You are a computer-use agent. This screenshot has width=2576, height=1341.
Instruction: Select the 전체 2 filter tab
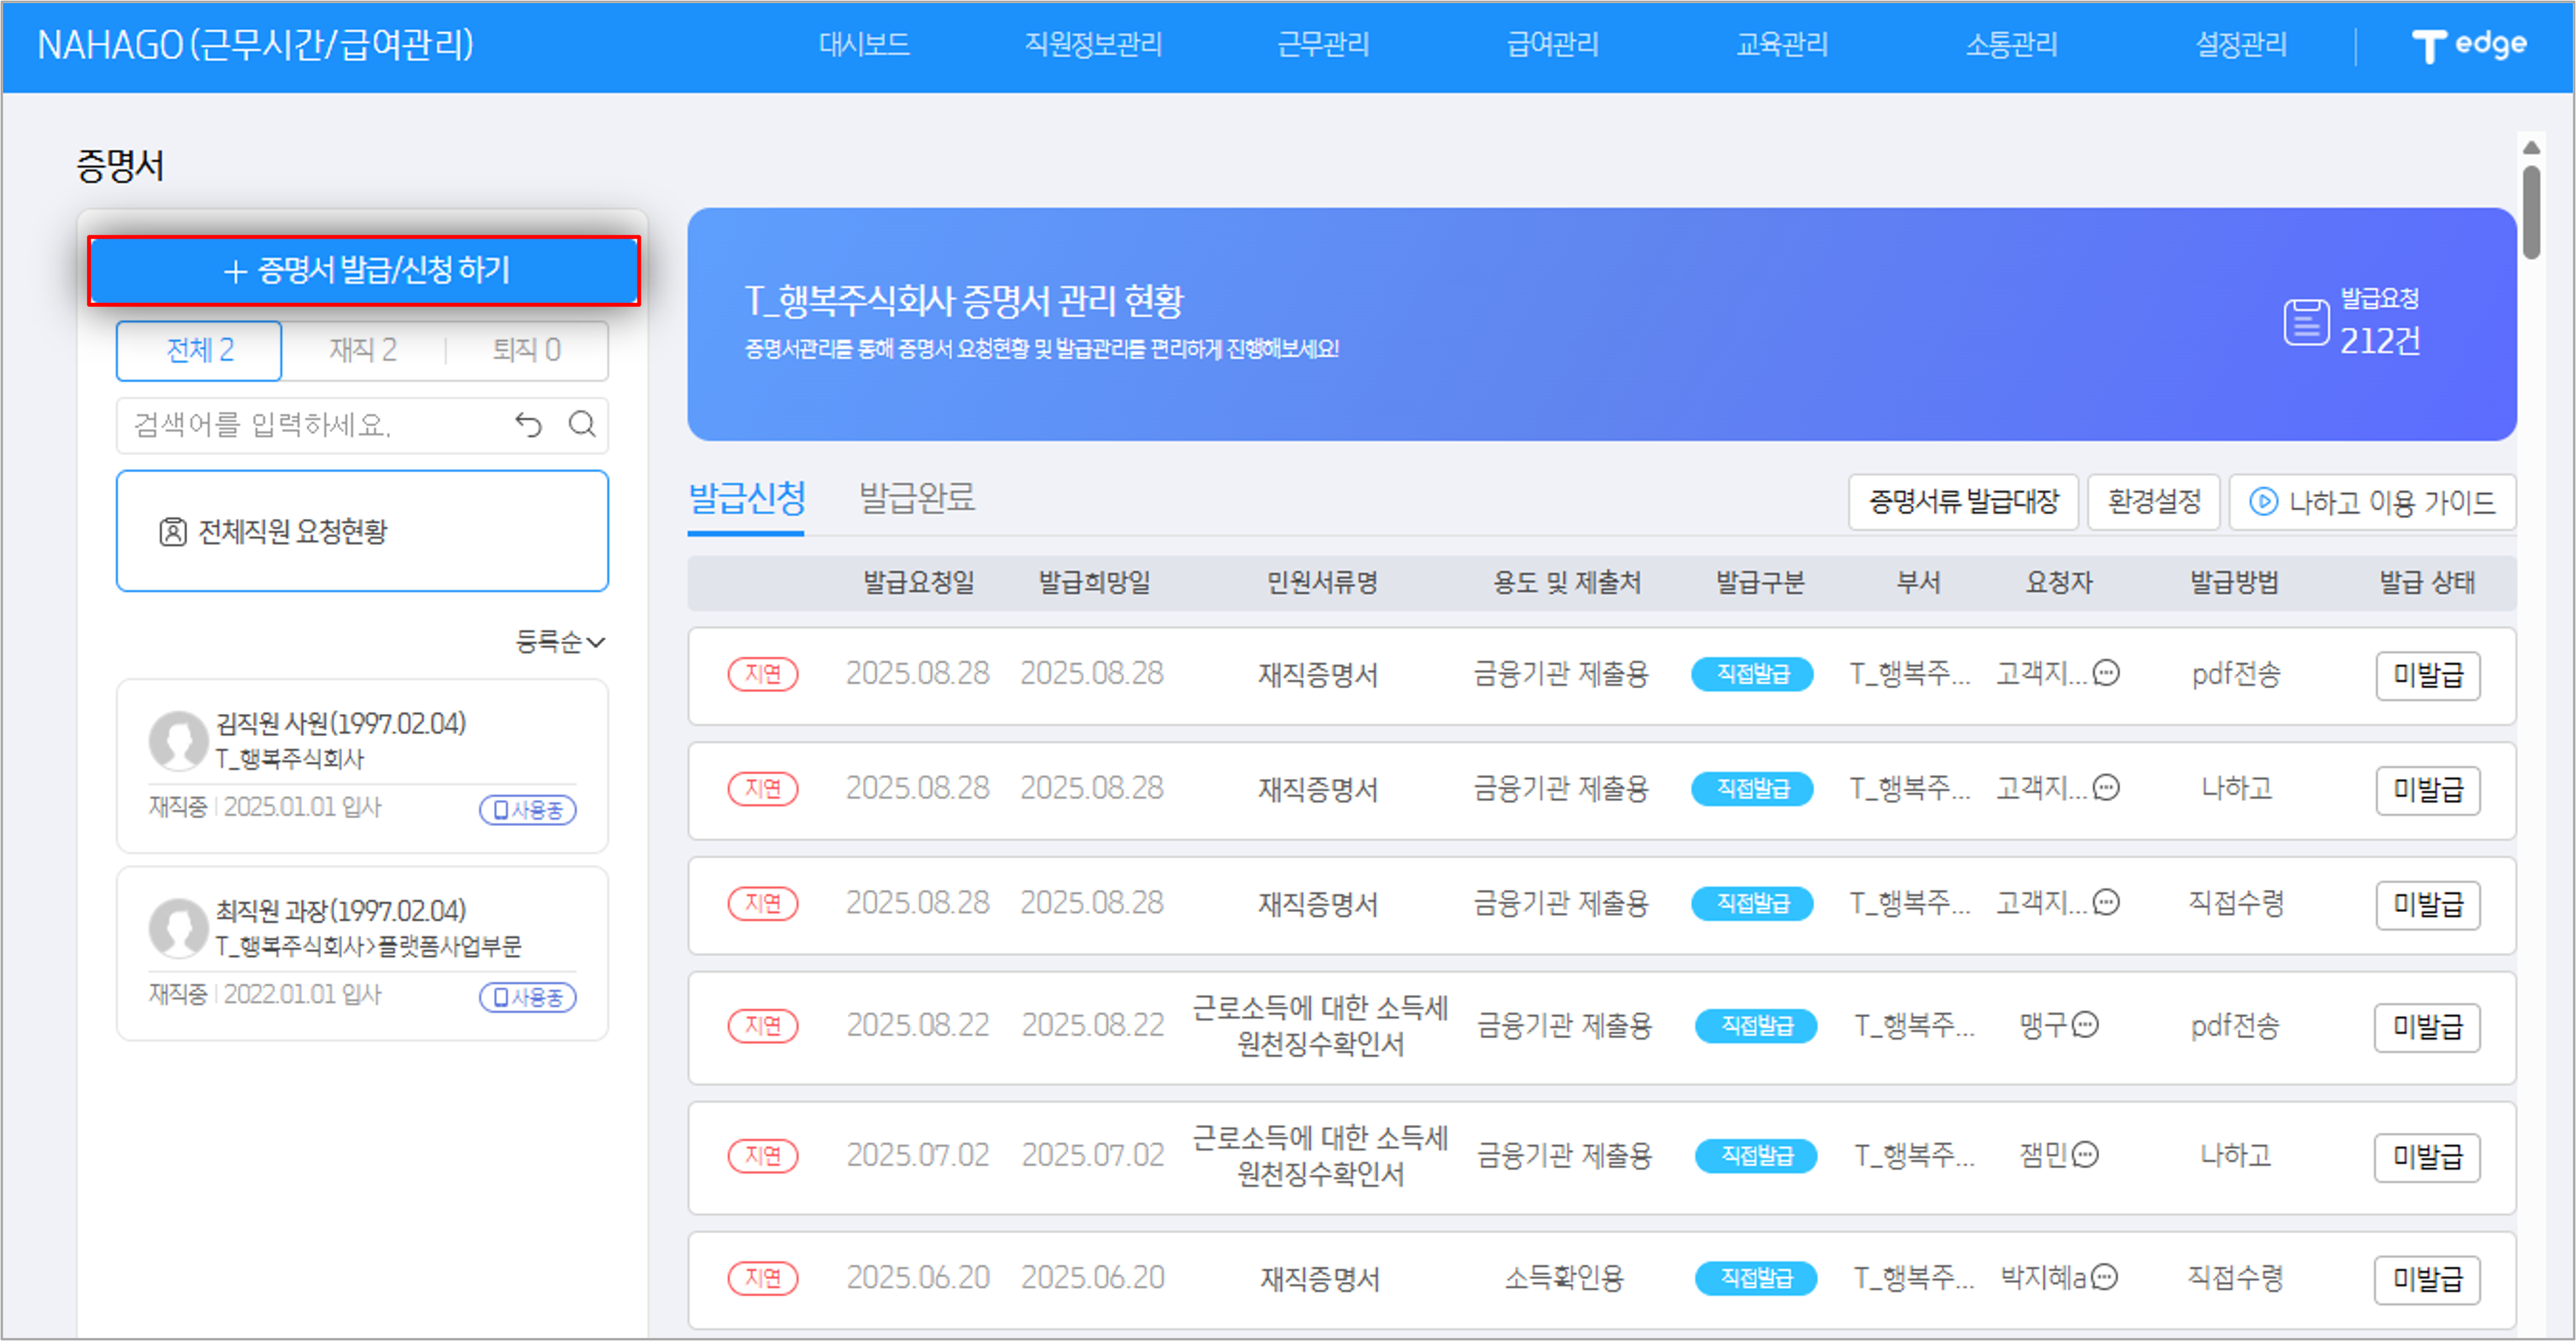(x=198, y=351)
